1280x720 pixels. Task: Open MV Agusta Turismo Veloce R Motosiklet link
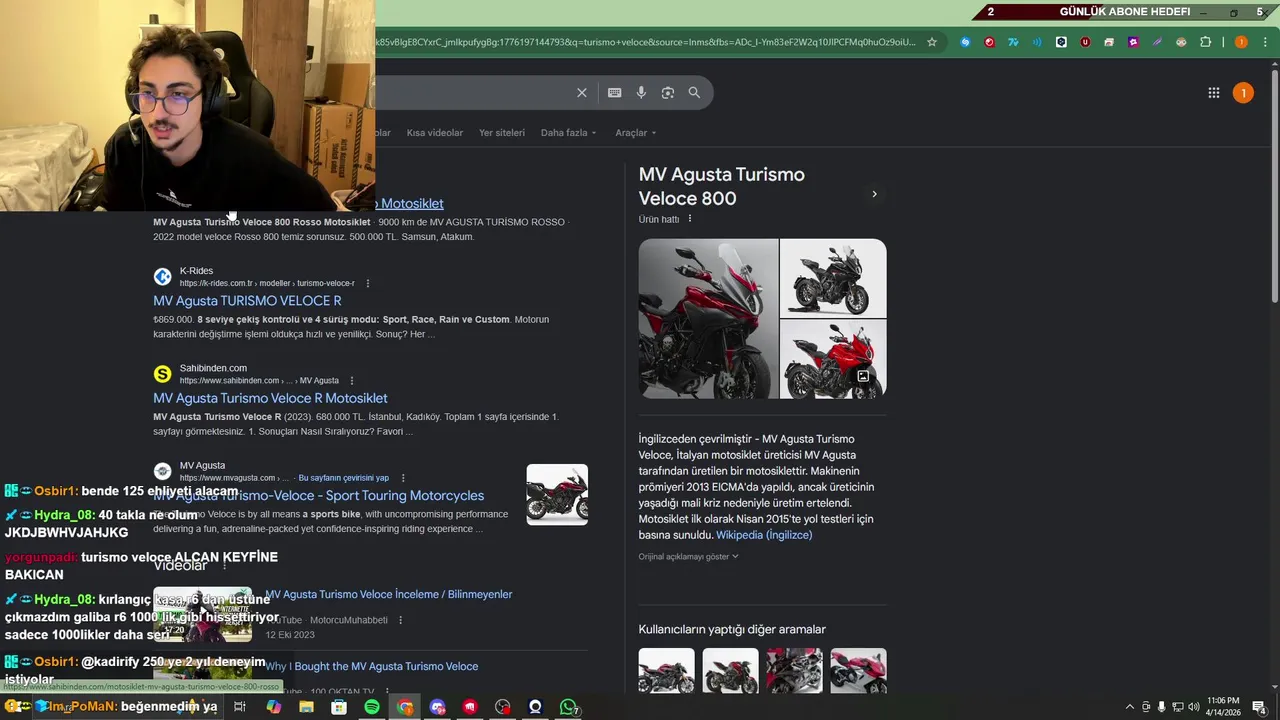coord(270,398)
